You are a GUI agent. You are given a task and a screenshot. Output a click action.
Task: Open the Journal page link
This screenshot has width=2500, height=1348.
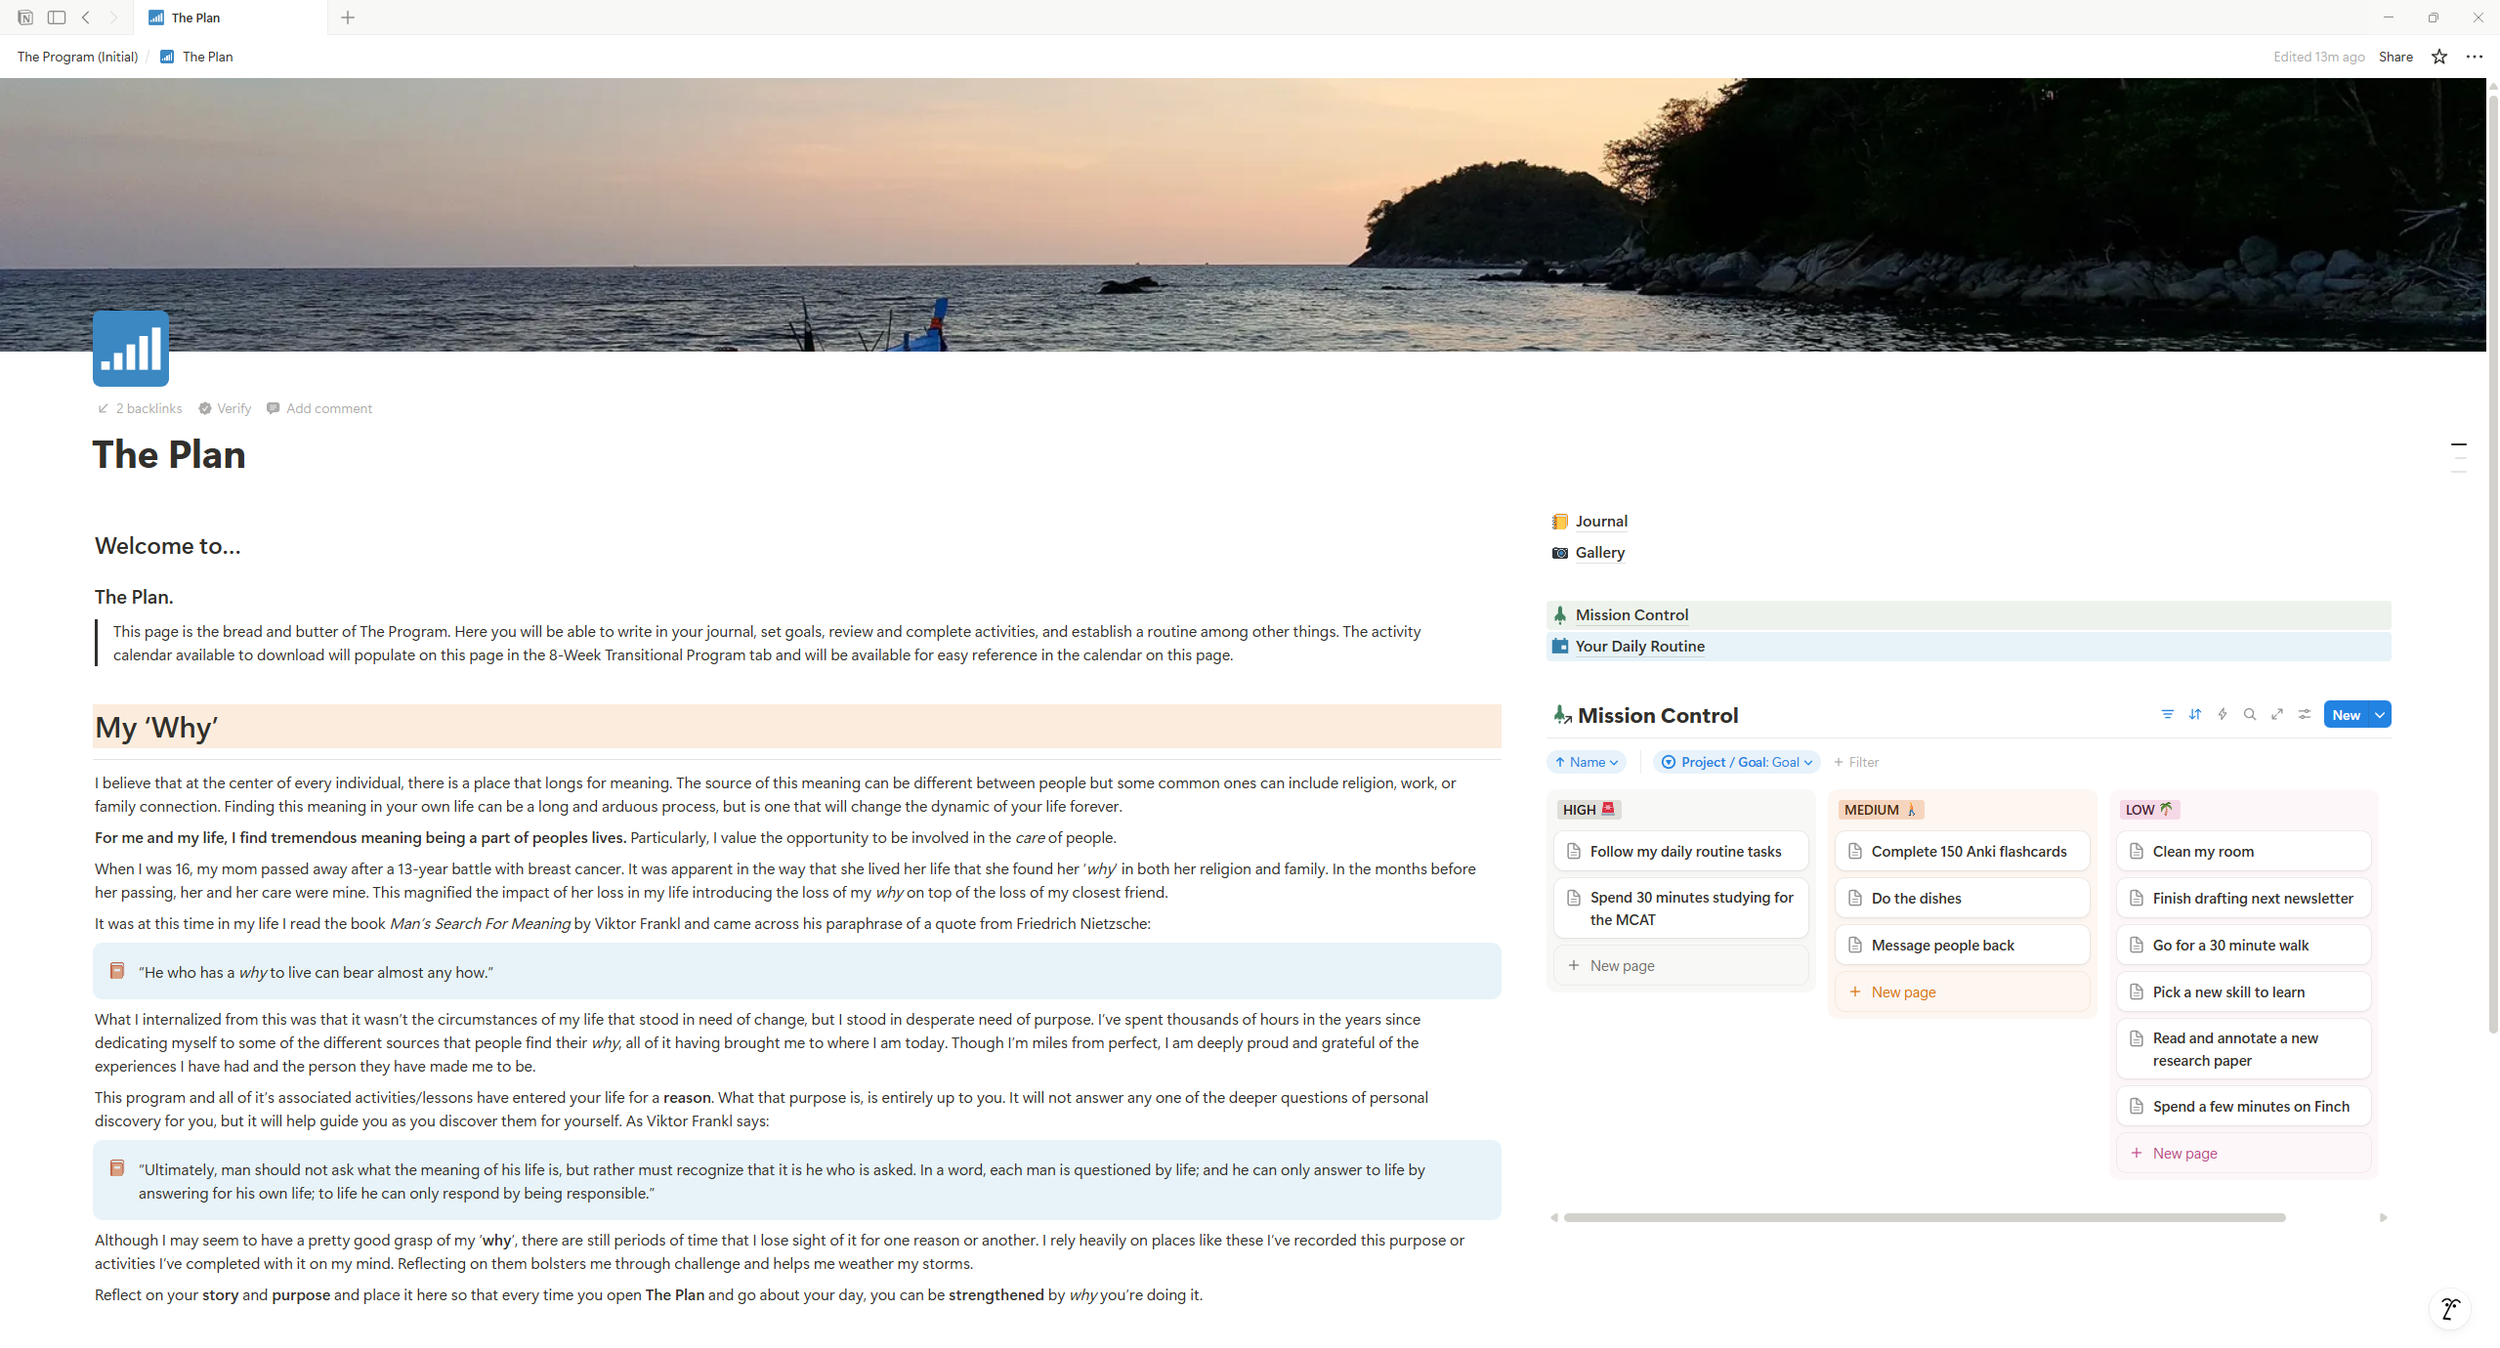pos(1600,521)
